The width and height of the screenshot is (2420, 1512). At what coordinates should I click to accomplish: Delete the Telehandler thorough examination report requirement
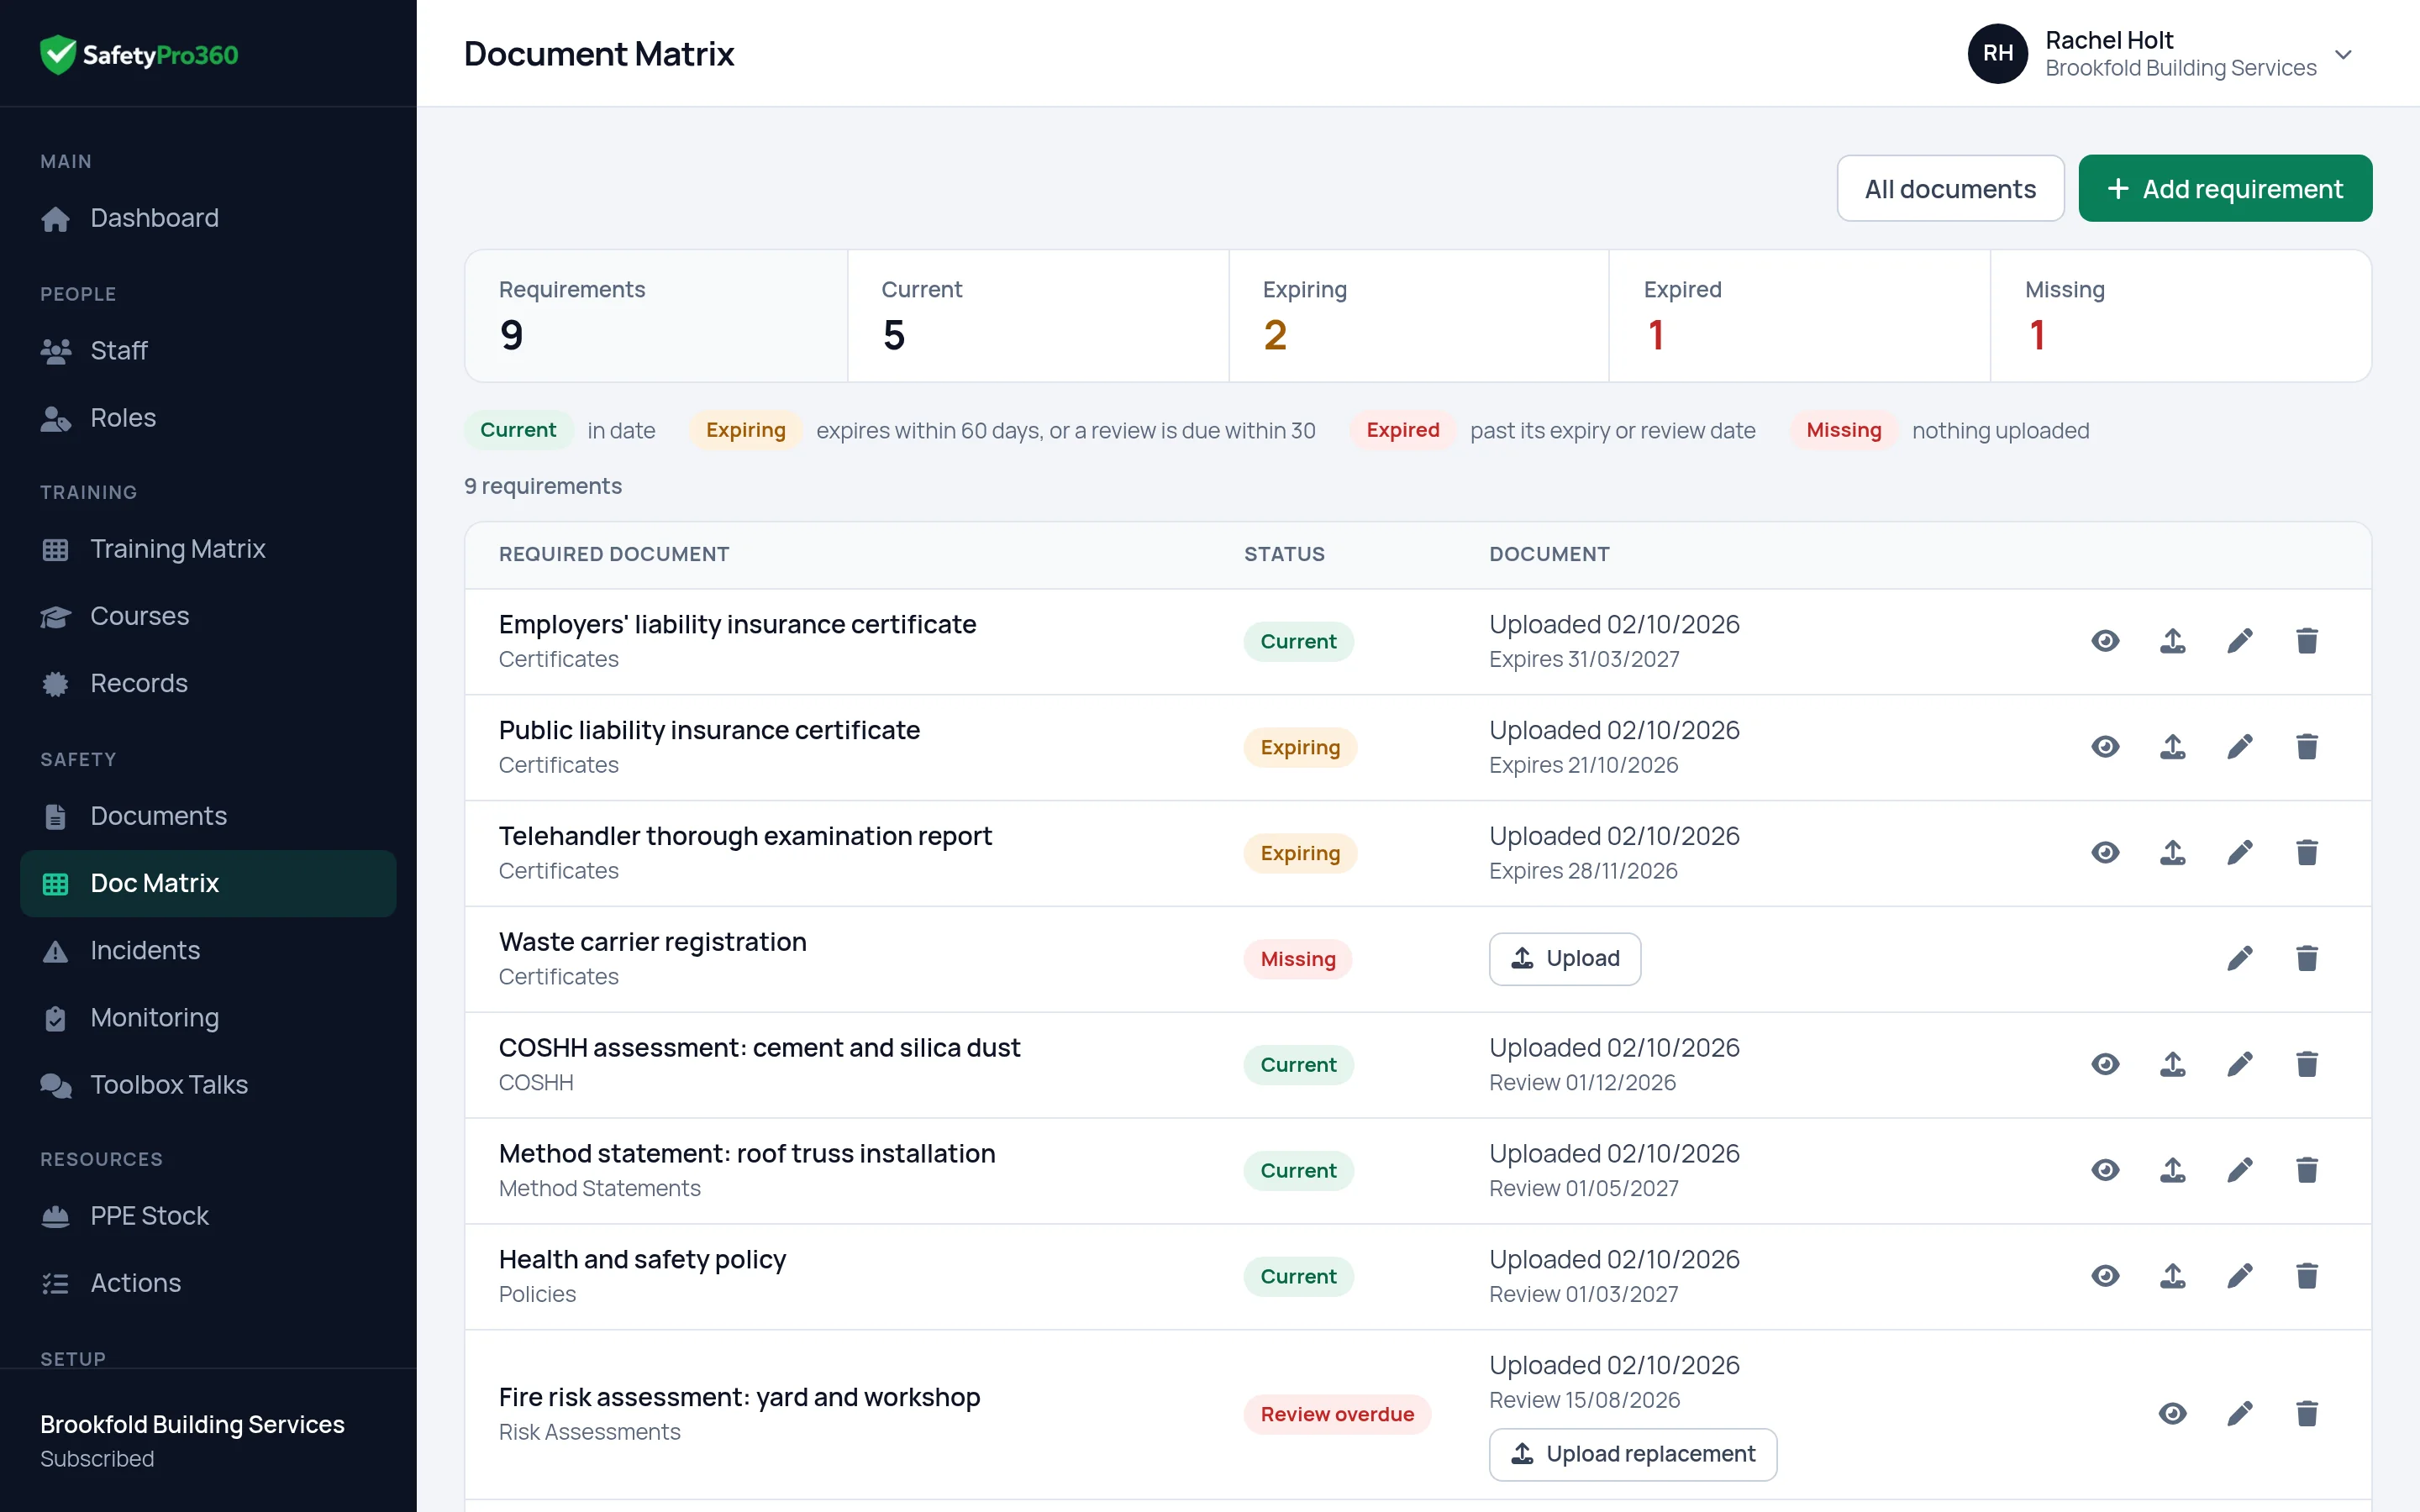(x=2307, y=853)
